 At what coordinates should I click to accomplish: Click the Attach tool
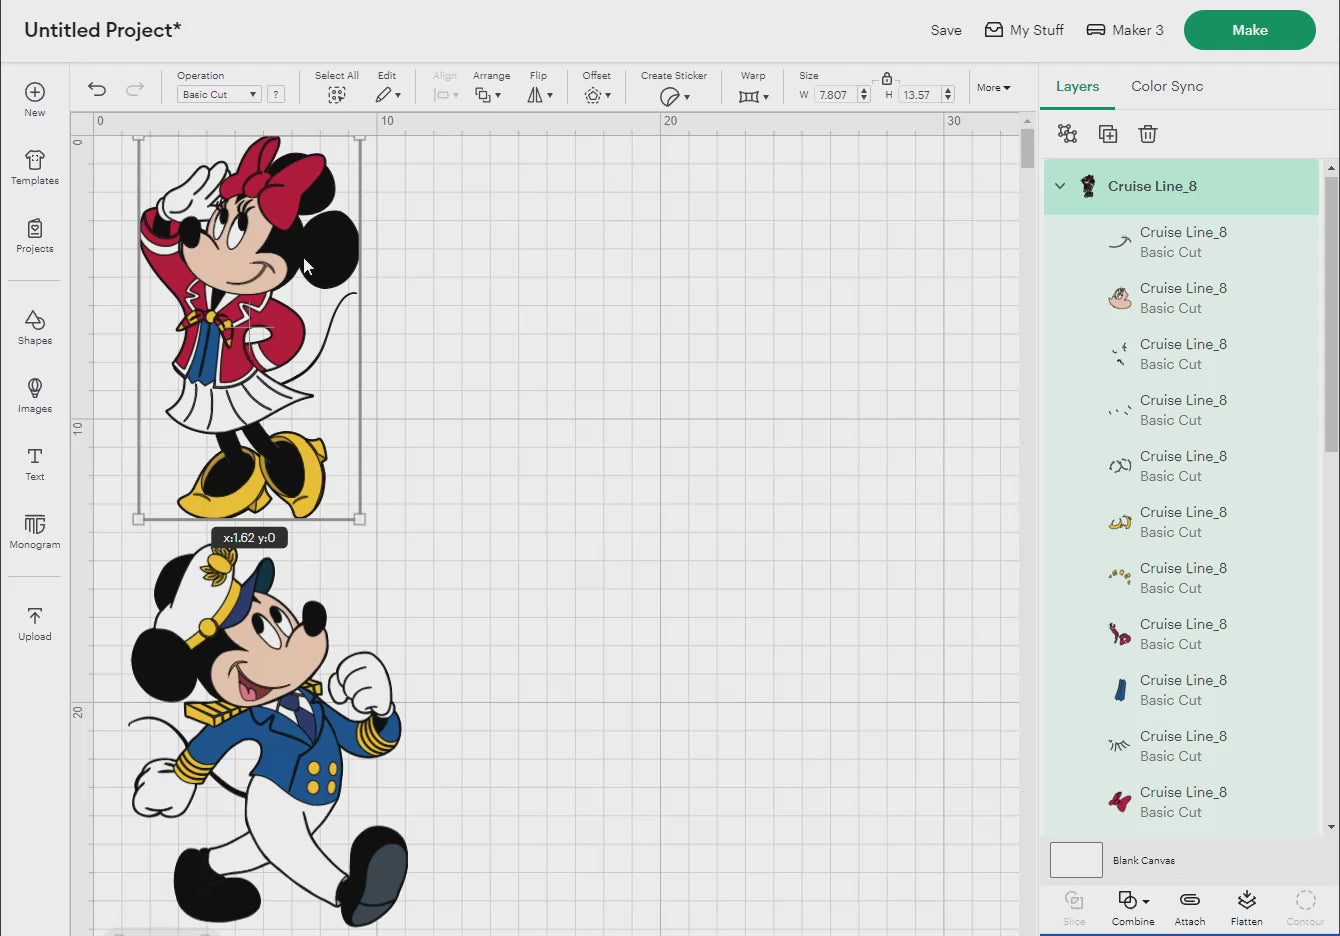coord(1190,908)
